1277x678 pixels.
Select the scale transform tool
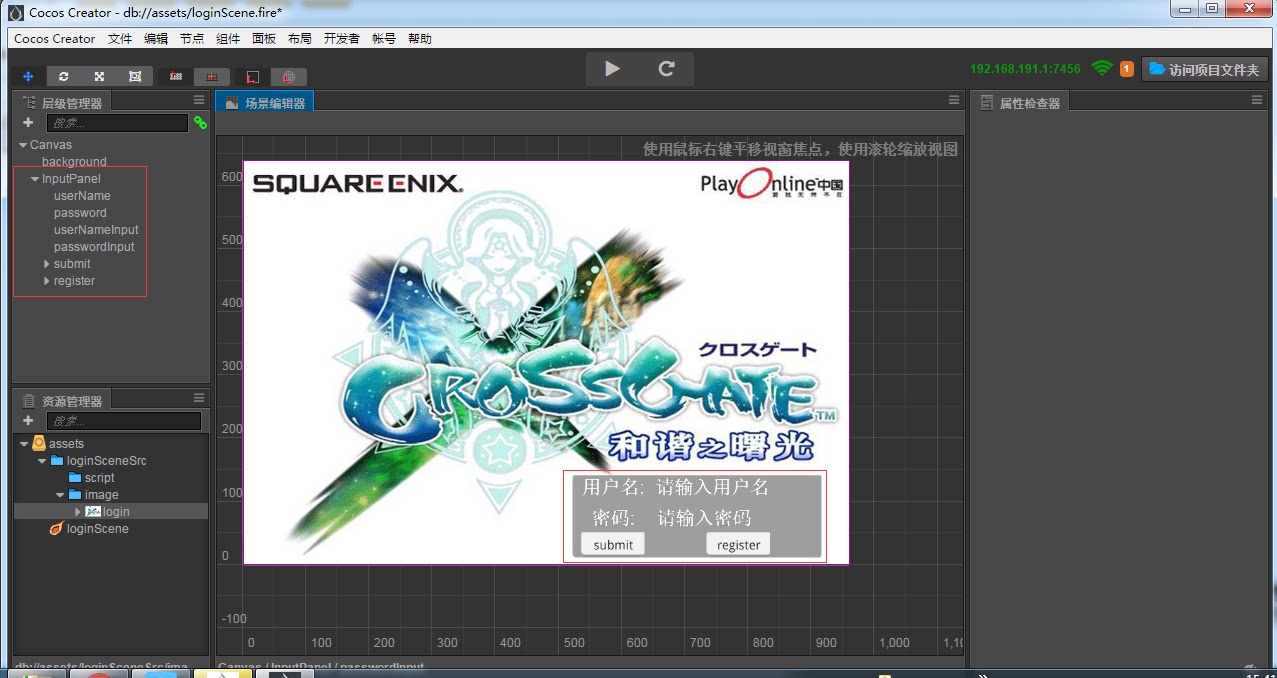point(99,77)
